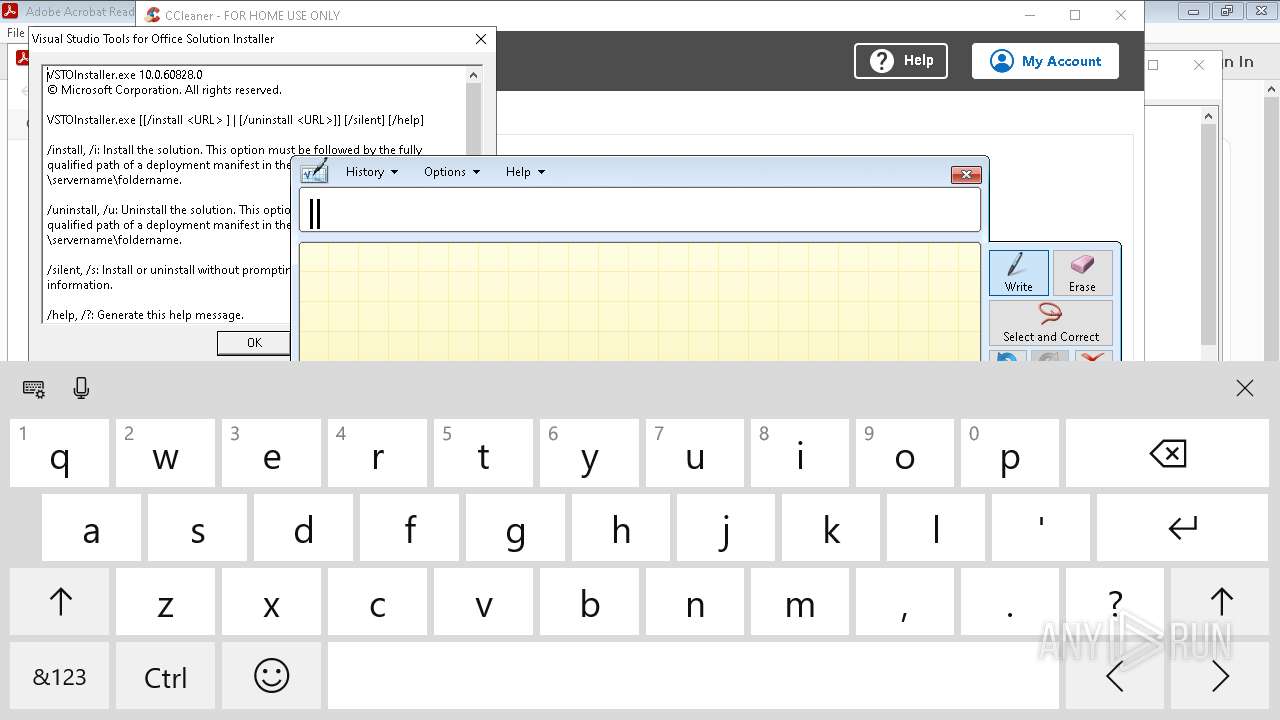
Task: Close the touch keyboard
Action: click(x=1245, y=389)
